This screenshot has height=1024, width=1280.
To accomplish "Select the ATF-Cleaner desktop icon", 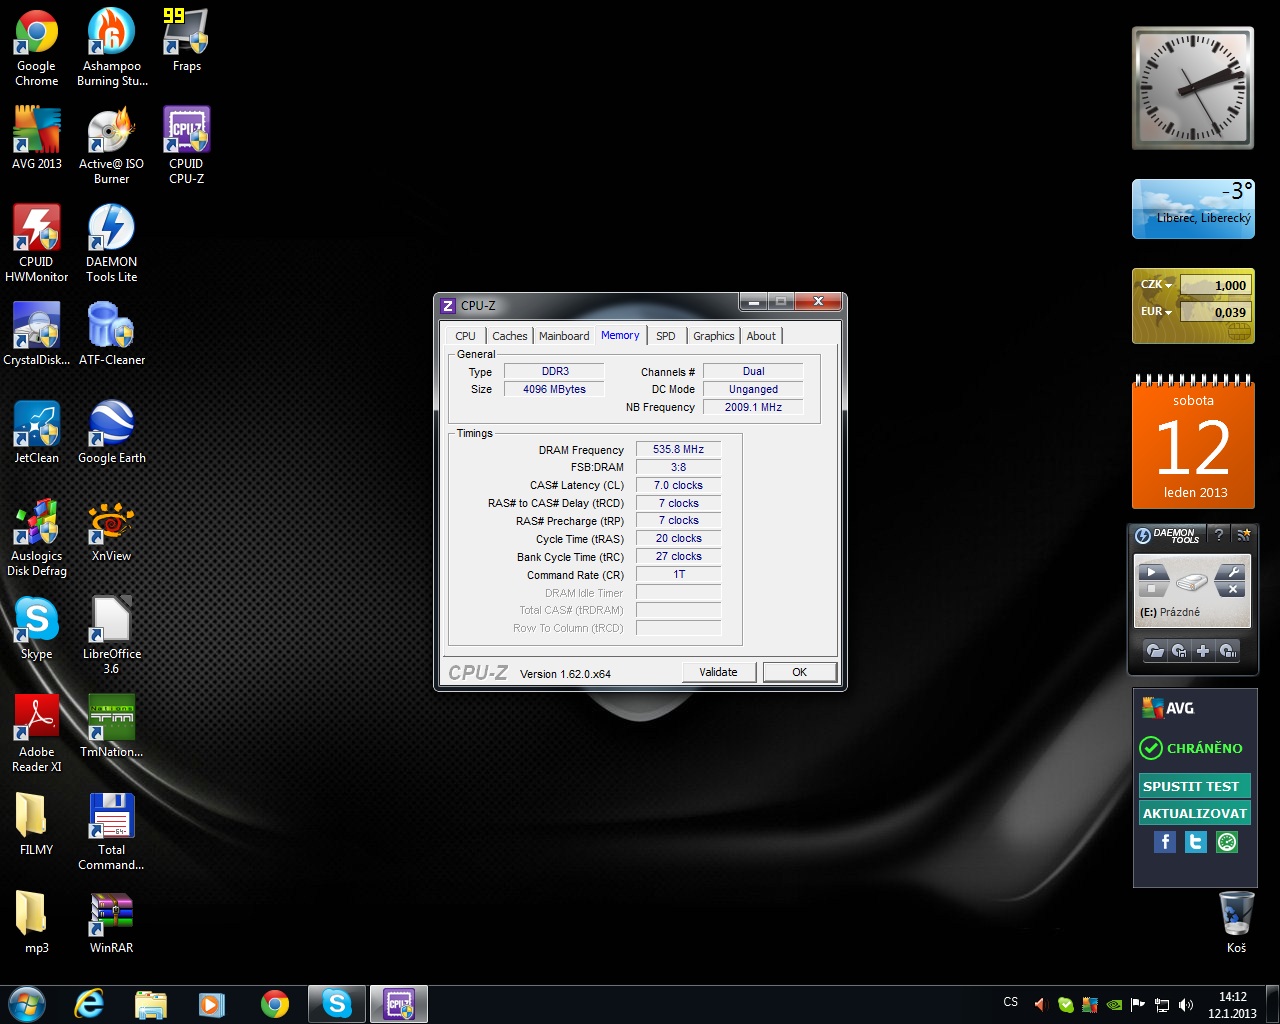I will (x=112, y=334).
